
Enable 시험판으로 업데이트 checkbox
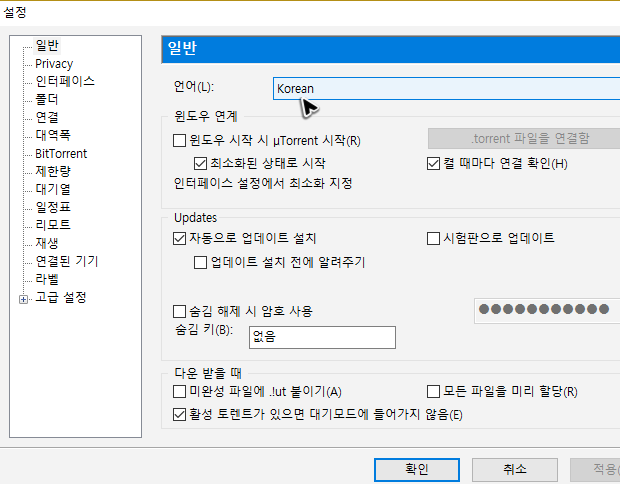[433, 238]
